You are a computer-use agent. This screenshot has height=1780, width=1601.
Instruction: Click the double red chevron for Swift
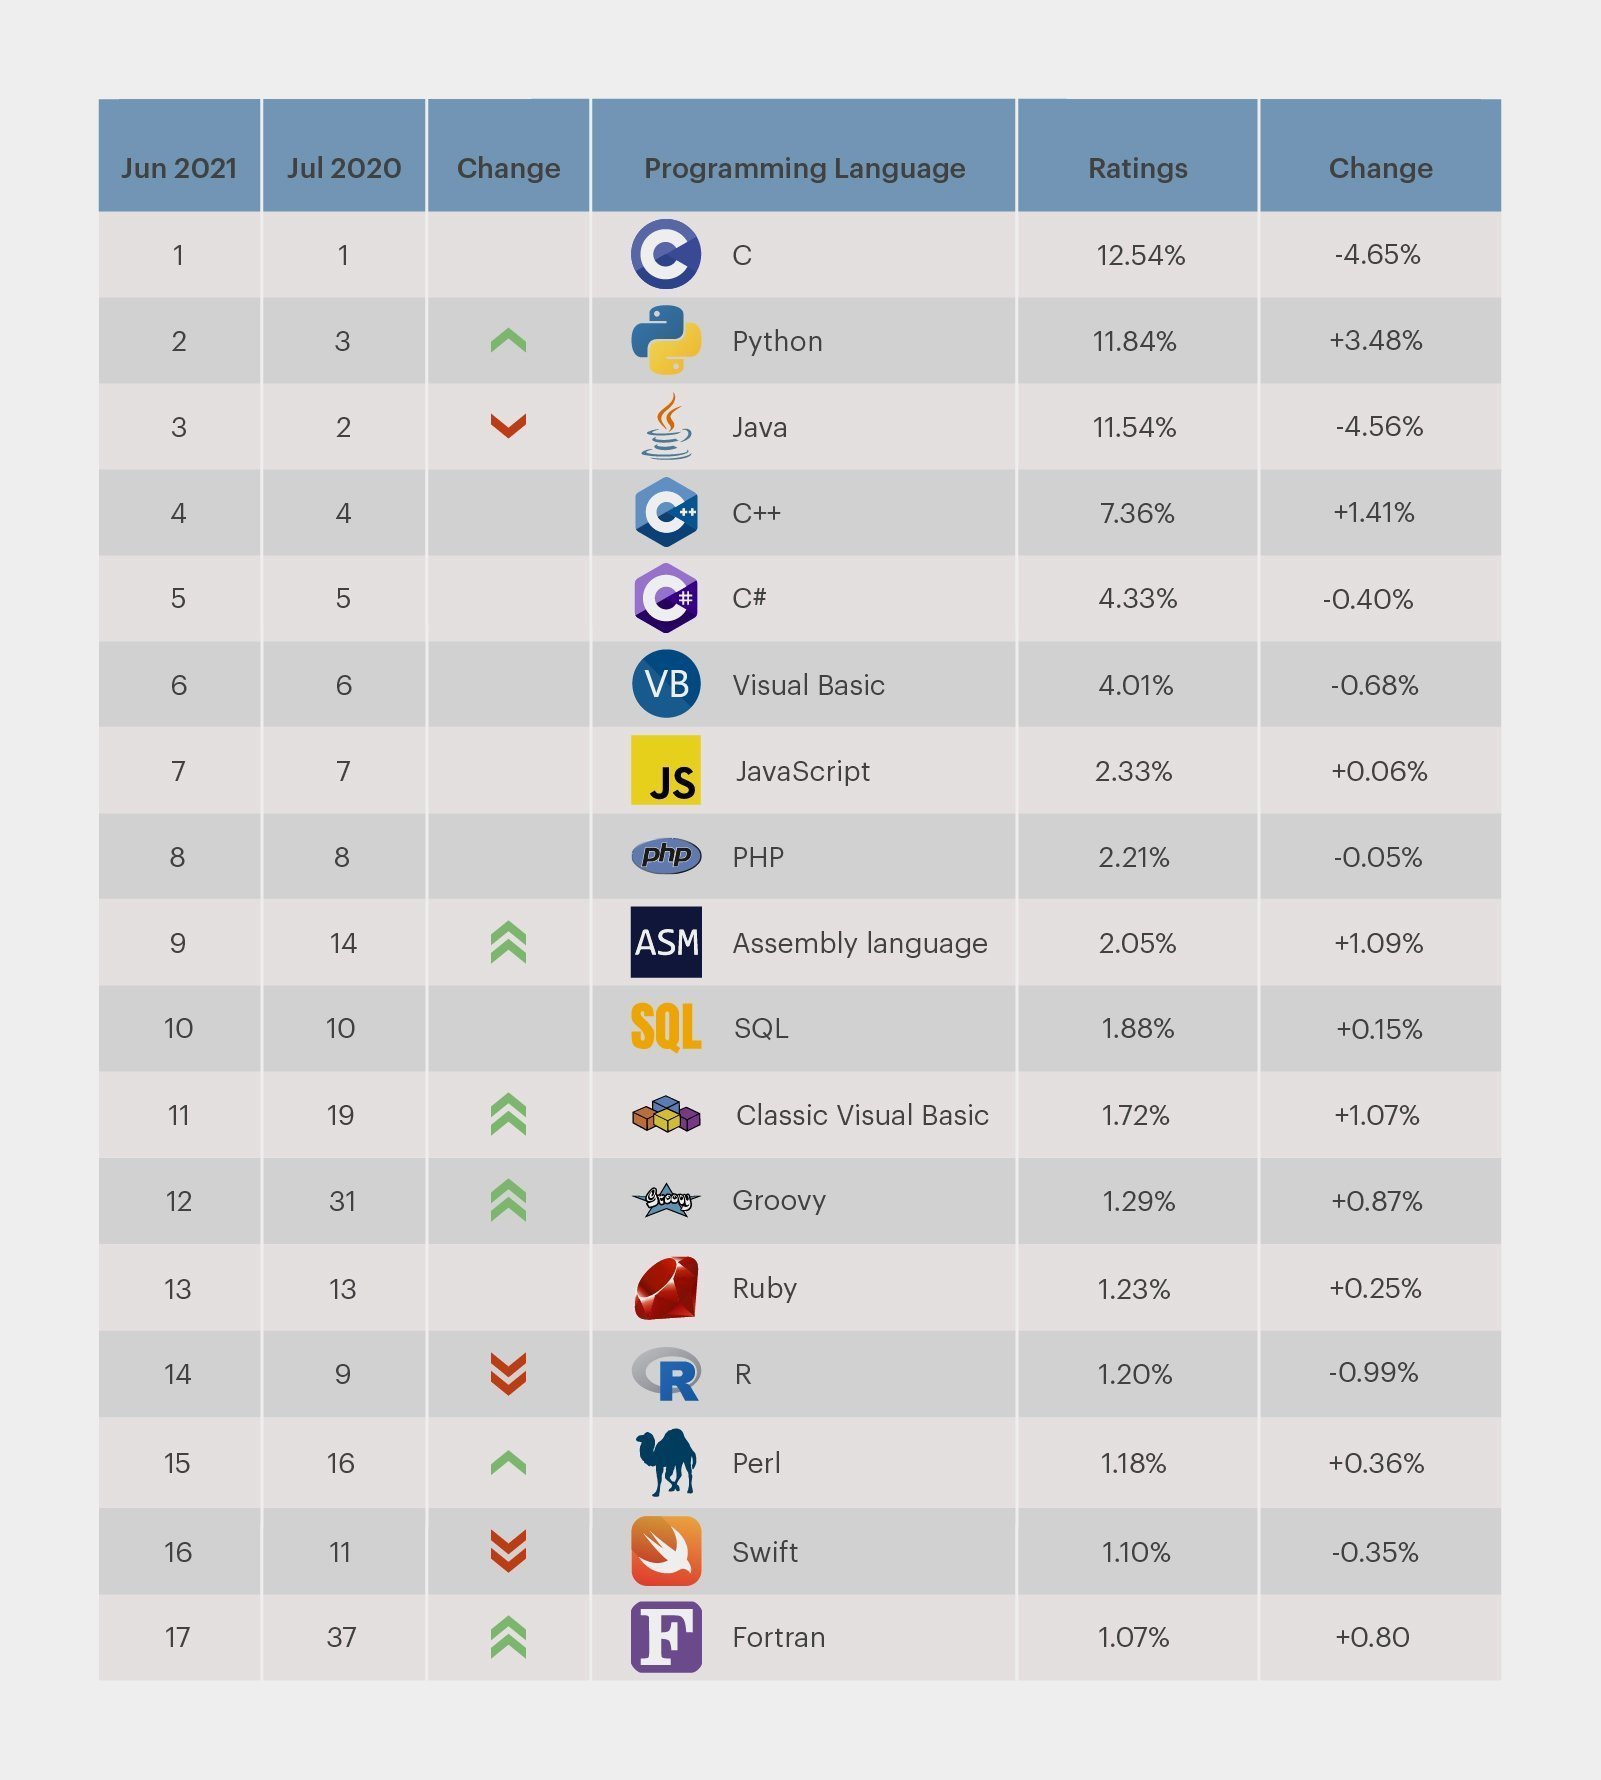tap(508, 1551)
